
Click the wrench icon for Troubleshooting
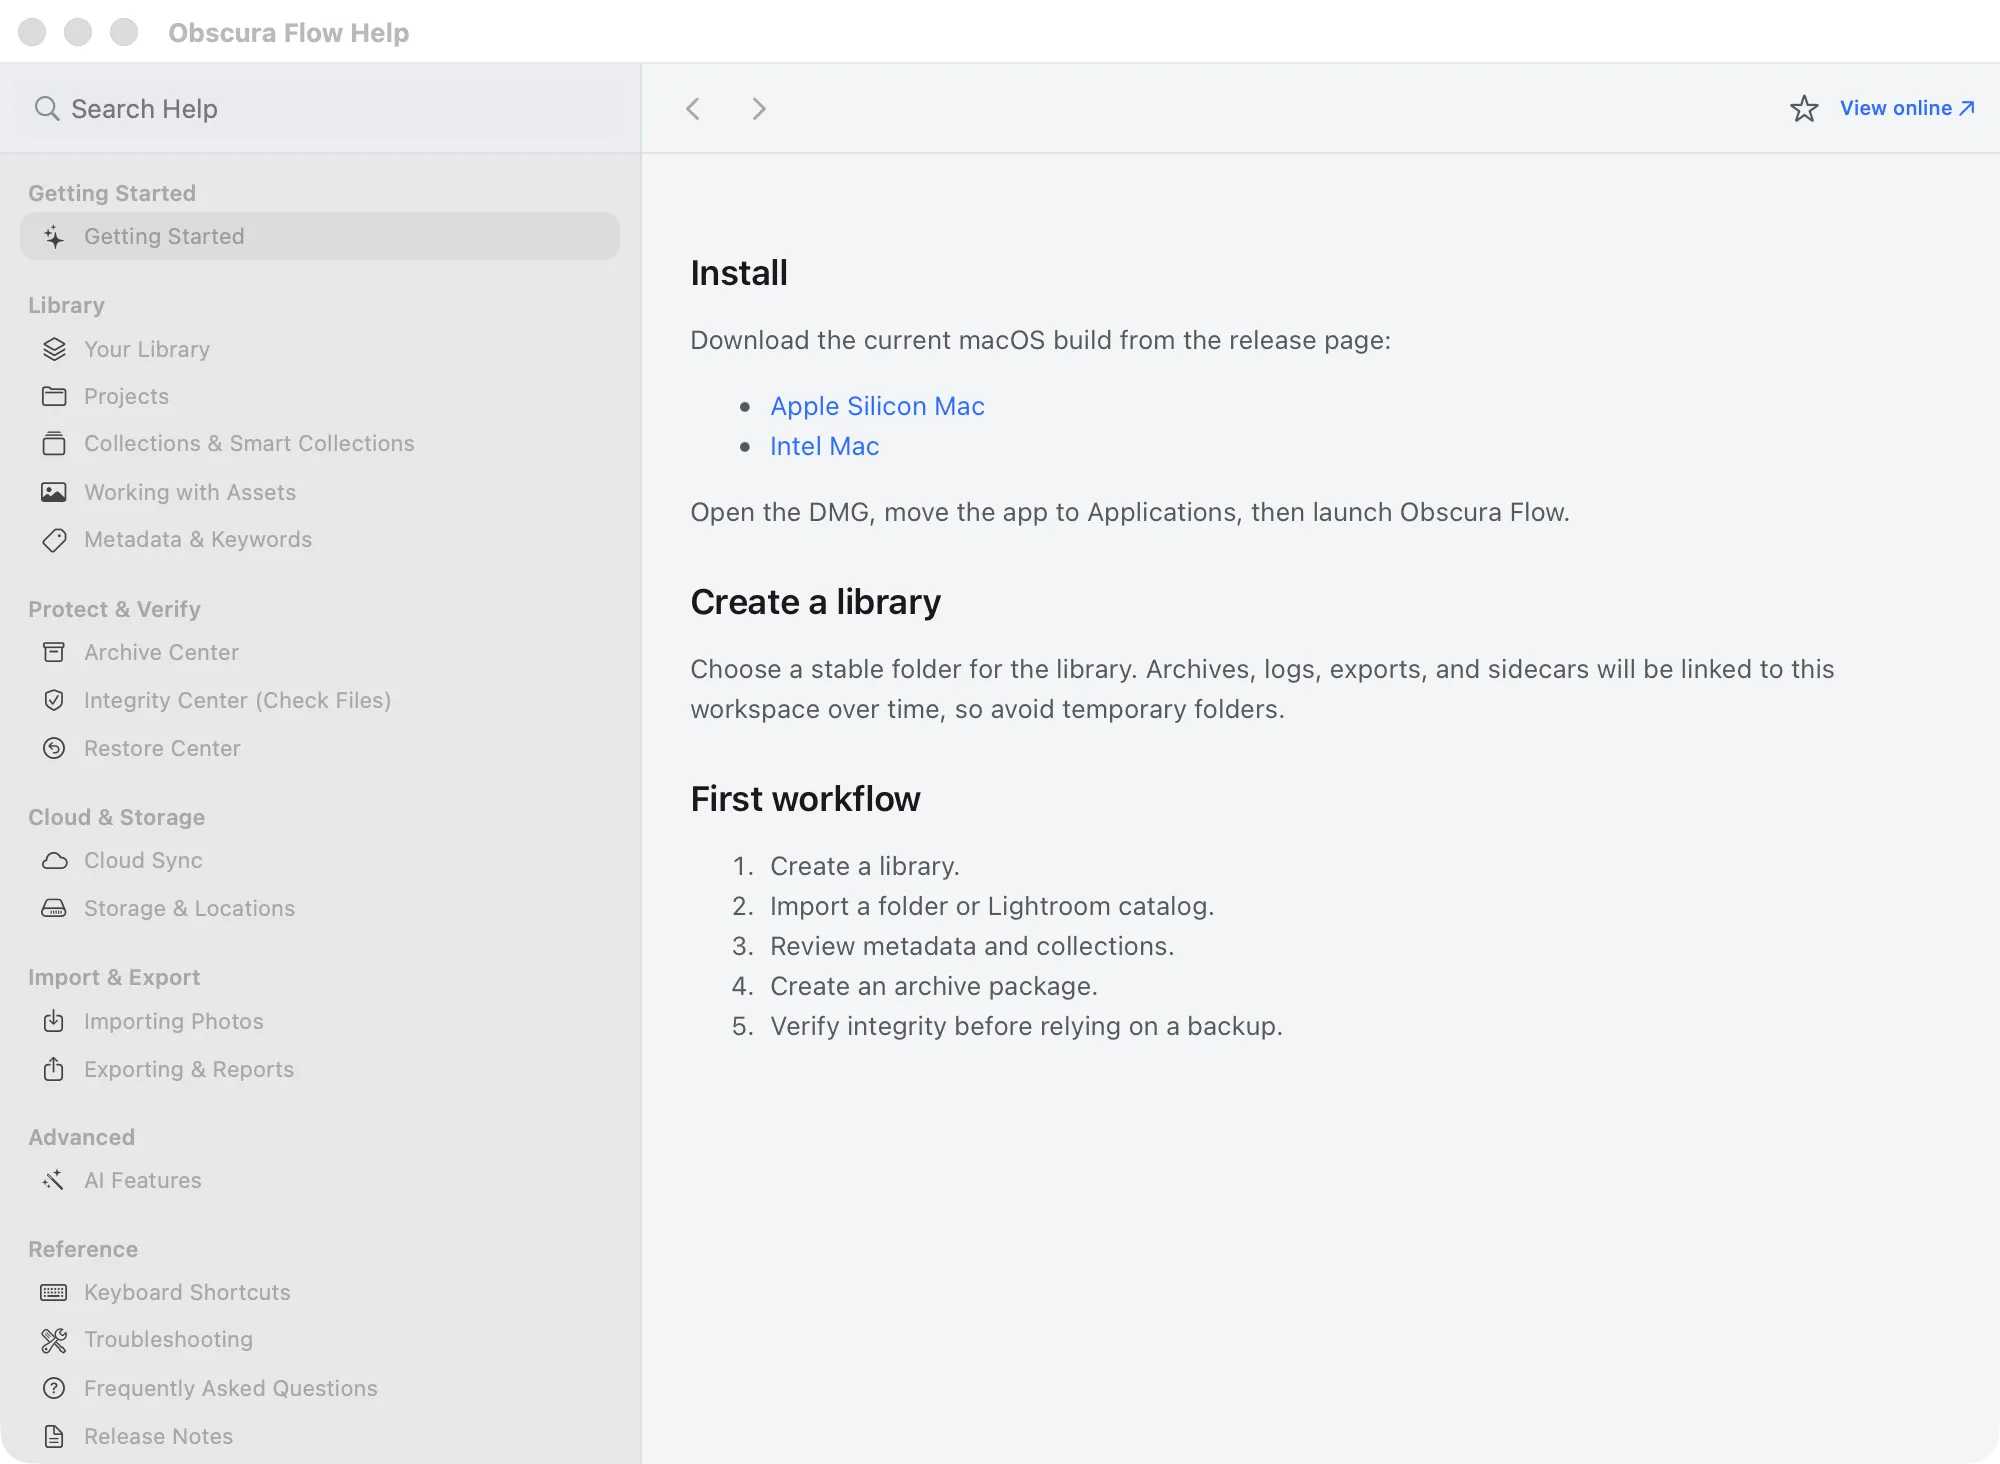pyautogui.click(x=54, y=1340)
